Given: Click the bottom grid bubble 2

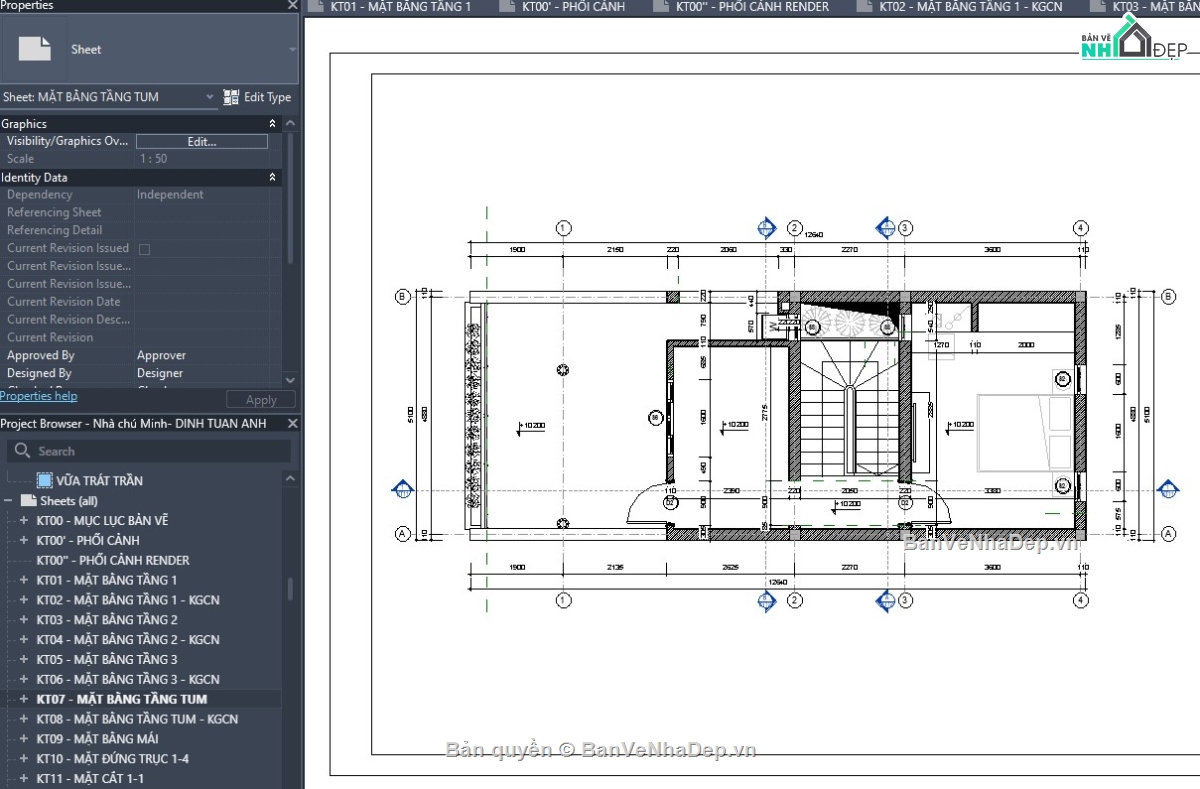Looking at the screenshot, I should point(795,600).
